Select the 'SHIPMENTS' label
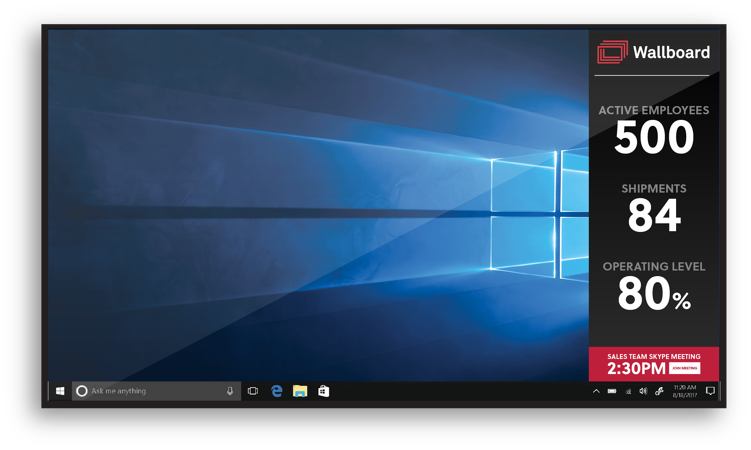The image size is (751, 450). pyautogui.click(x=654, y=189)
